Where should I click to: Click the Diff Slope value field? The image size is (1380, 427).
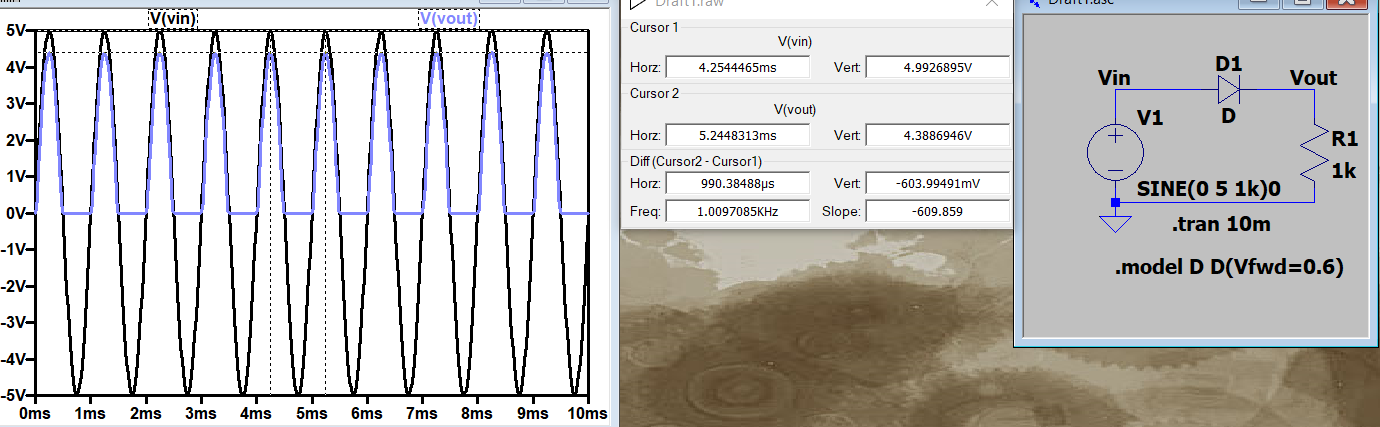click(936, 211)
